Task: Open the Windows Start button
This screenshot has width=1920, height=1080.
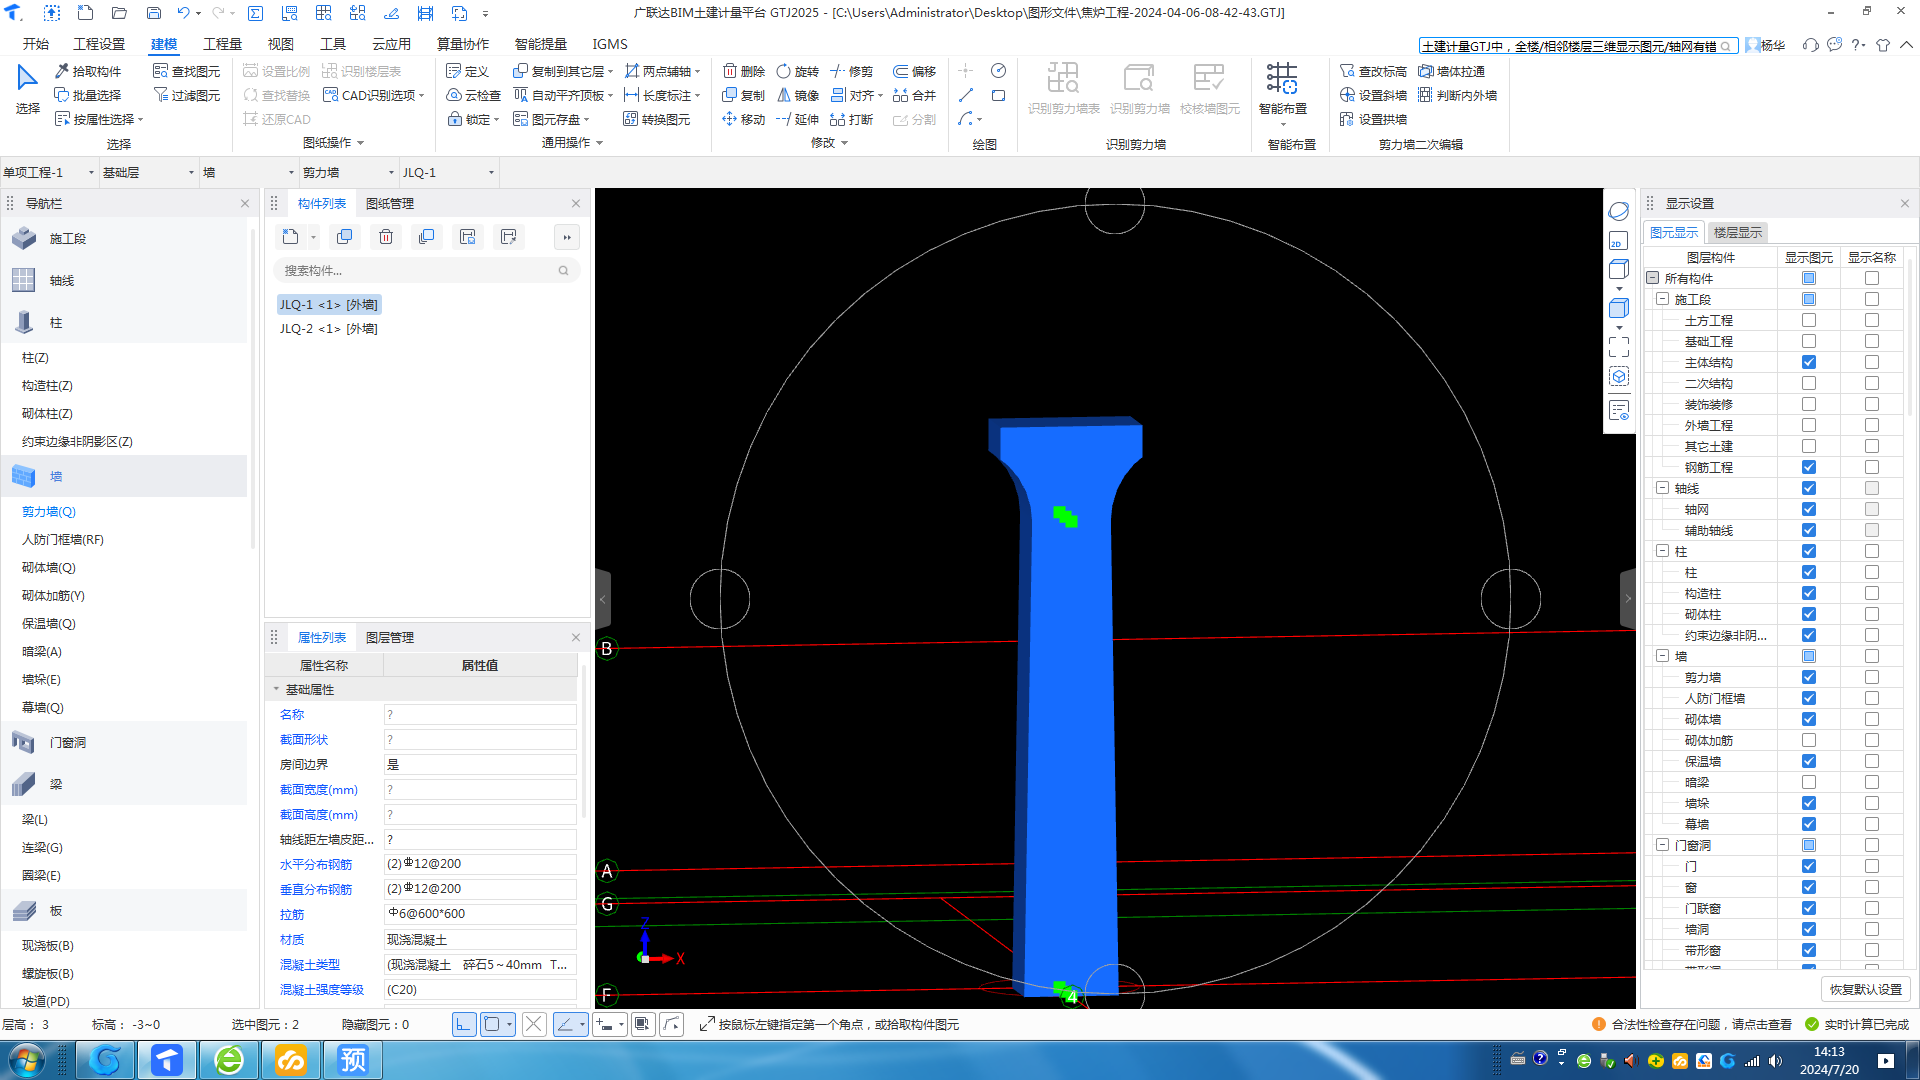Action: 27,1059
